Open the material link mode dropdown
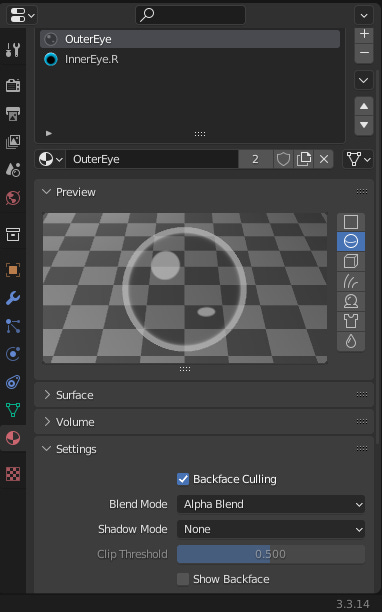This screenshot has width=382, height=612. (x=358, y=159)
